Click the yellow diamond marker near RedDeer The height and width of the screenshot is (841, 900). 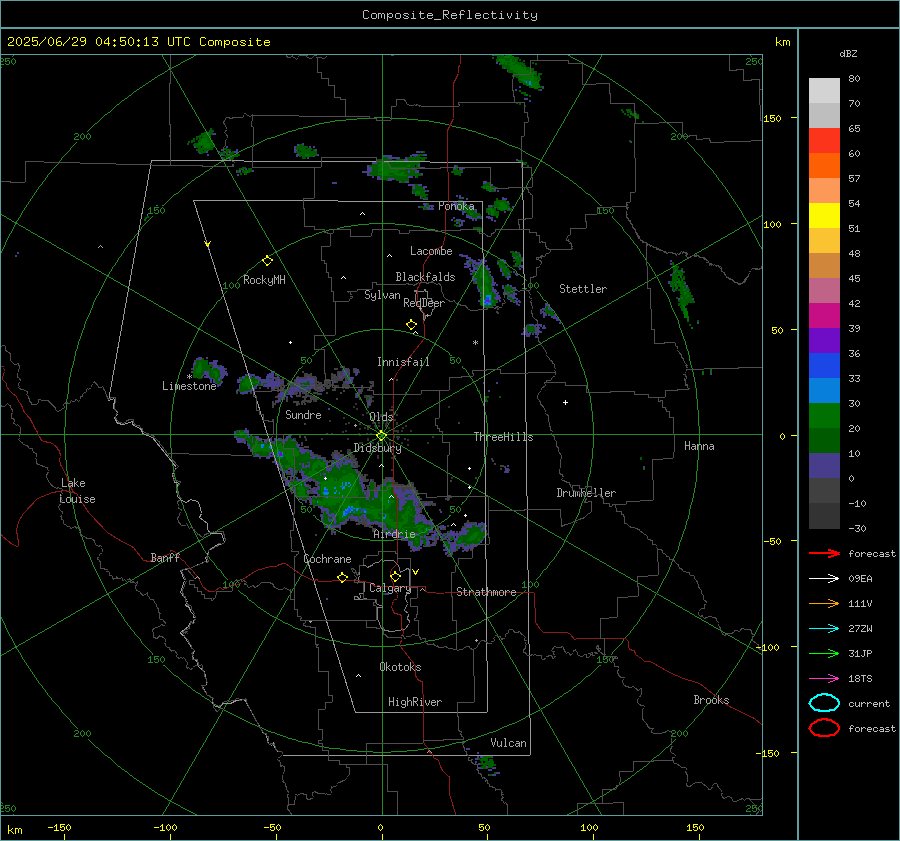[x=411, y=325]
